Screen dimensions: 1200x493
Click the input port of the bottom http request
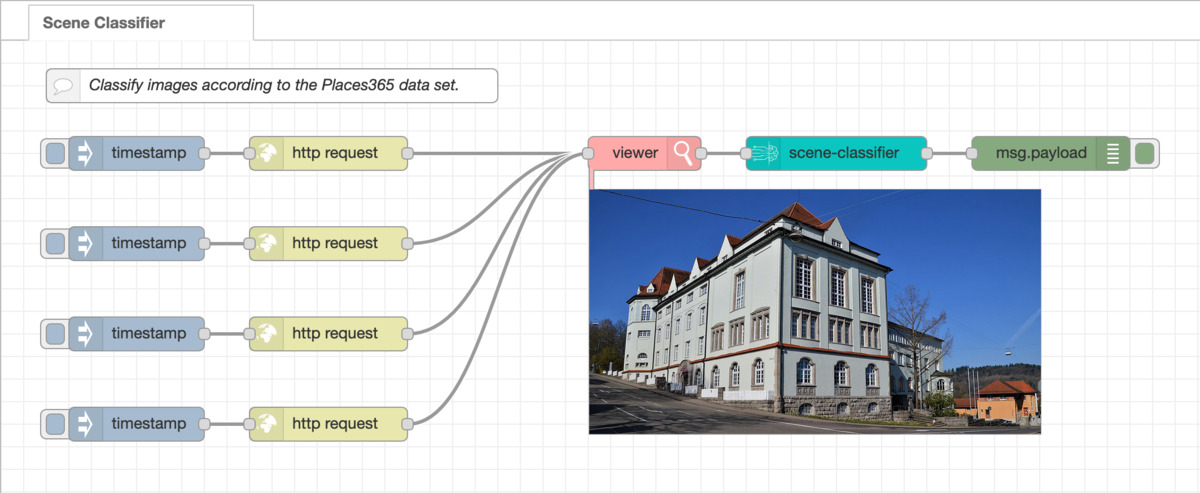pyautogui.click(x=249, y=423)
